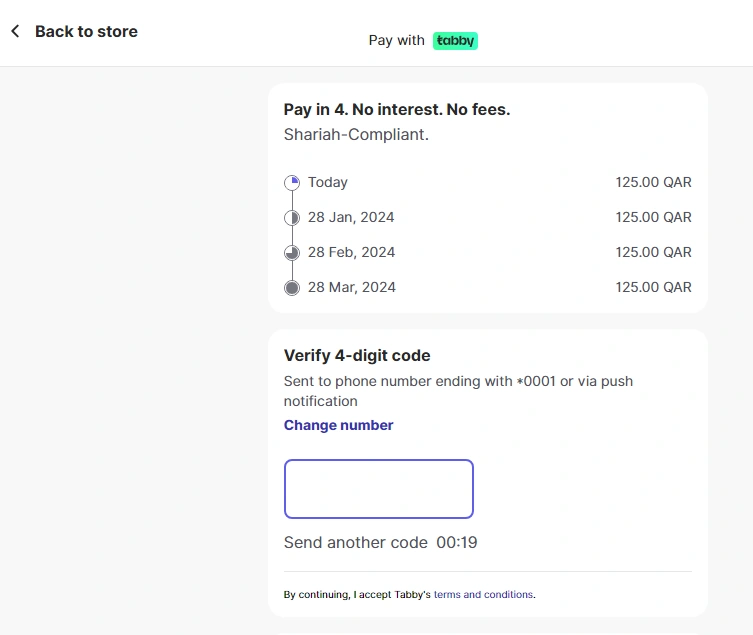Select the Today quarter-pie installment icon
The width and height of the screenshot is (753, 635).
tap(292, 183)
